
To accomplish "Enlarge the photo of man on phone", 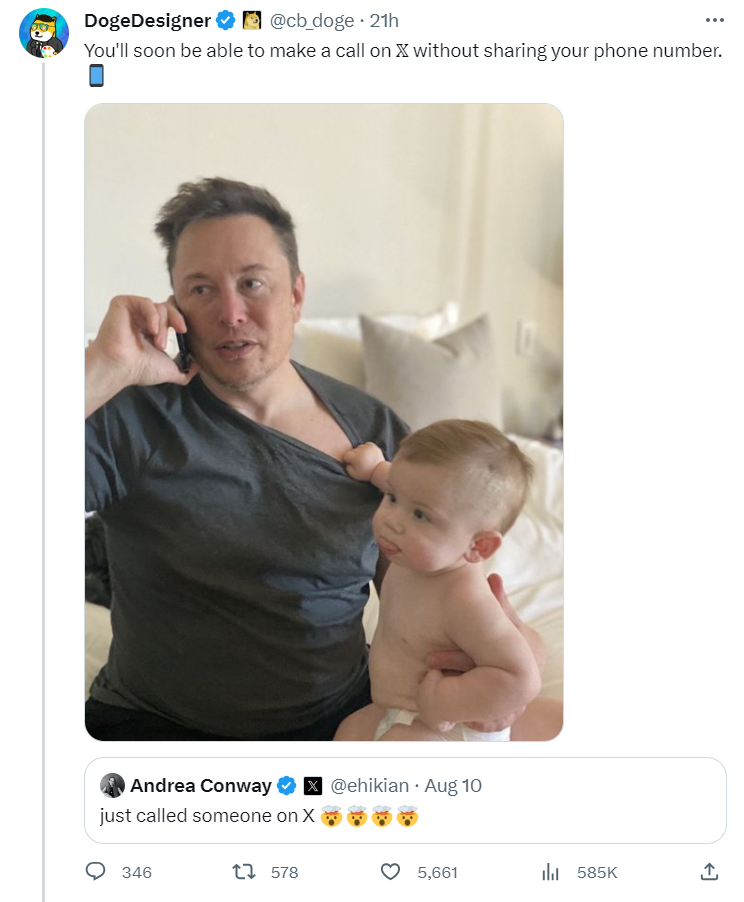I will [x=324, y=422].
